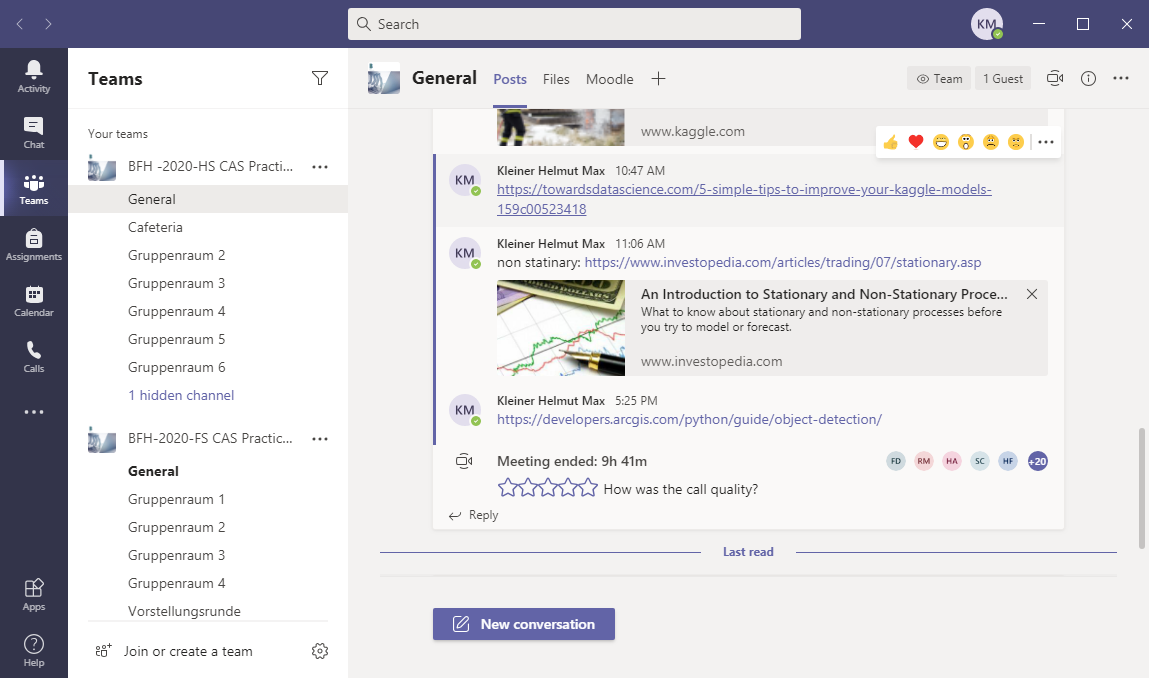The image size is (1149, 678).
Task: React with the thumbs up emoji
Action: (x=890, y=142)
